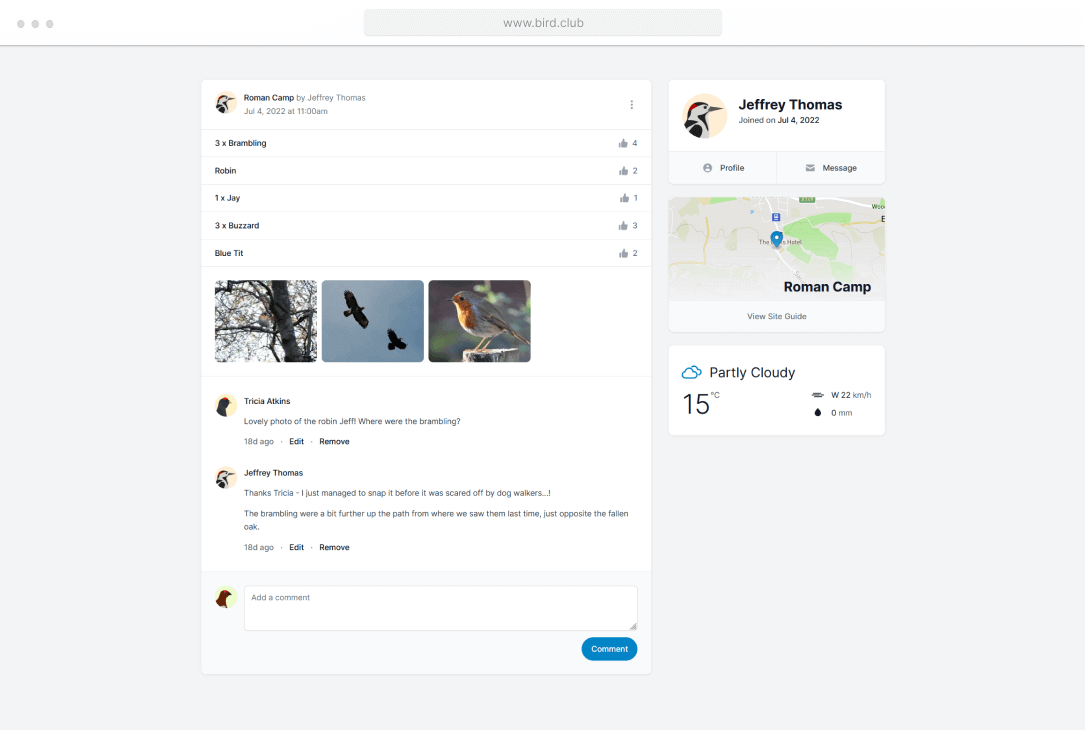Edit Tricia Atkins' comment
Image resolution: width=1085 pixels, height=730 pixels.
pyautogui.click(x=296, y=441)
